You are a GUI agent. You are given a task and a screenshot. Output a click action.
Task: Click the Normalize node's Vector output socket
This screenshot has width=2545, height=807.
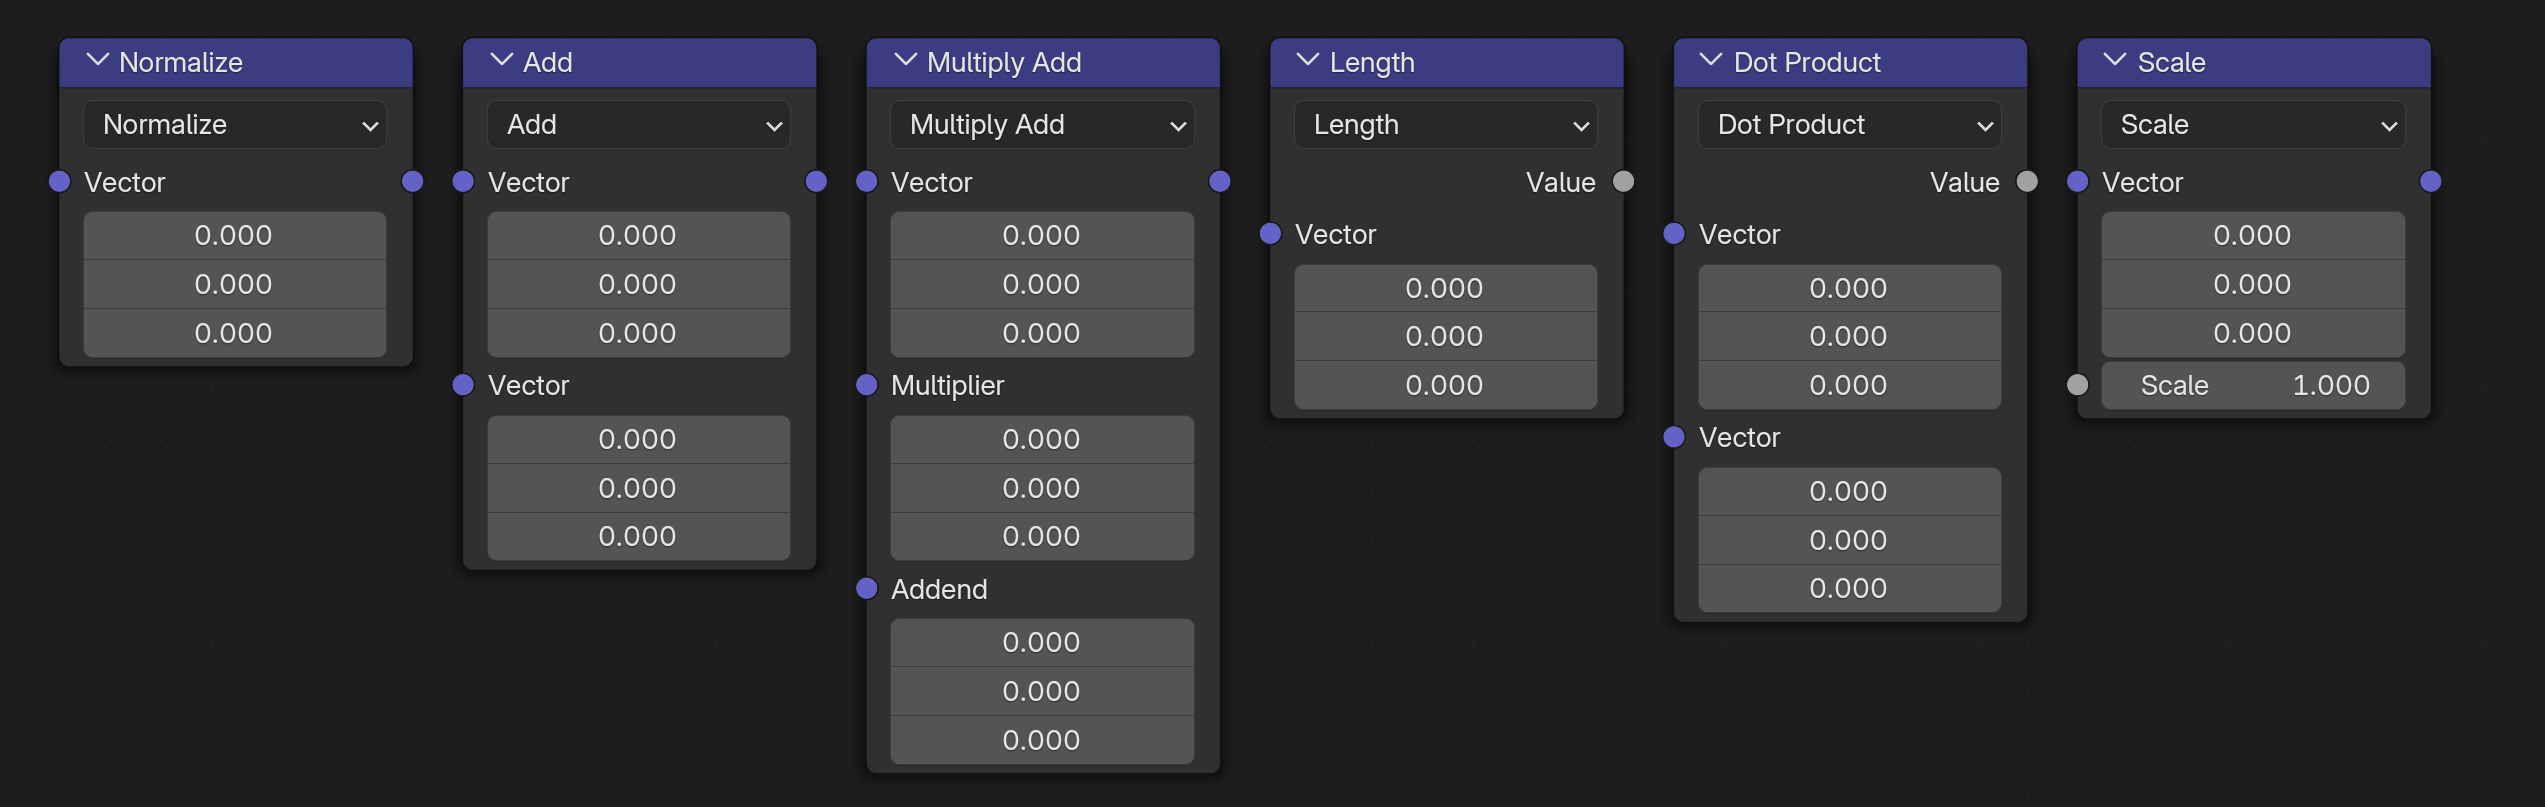(412, 182)
